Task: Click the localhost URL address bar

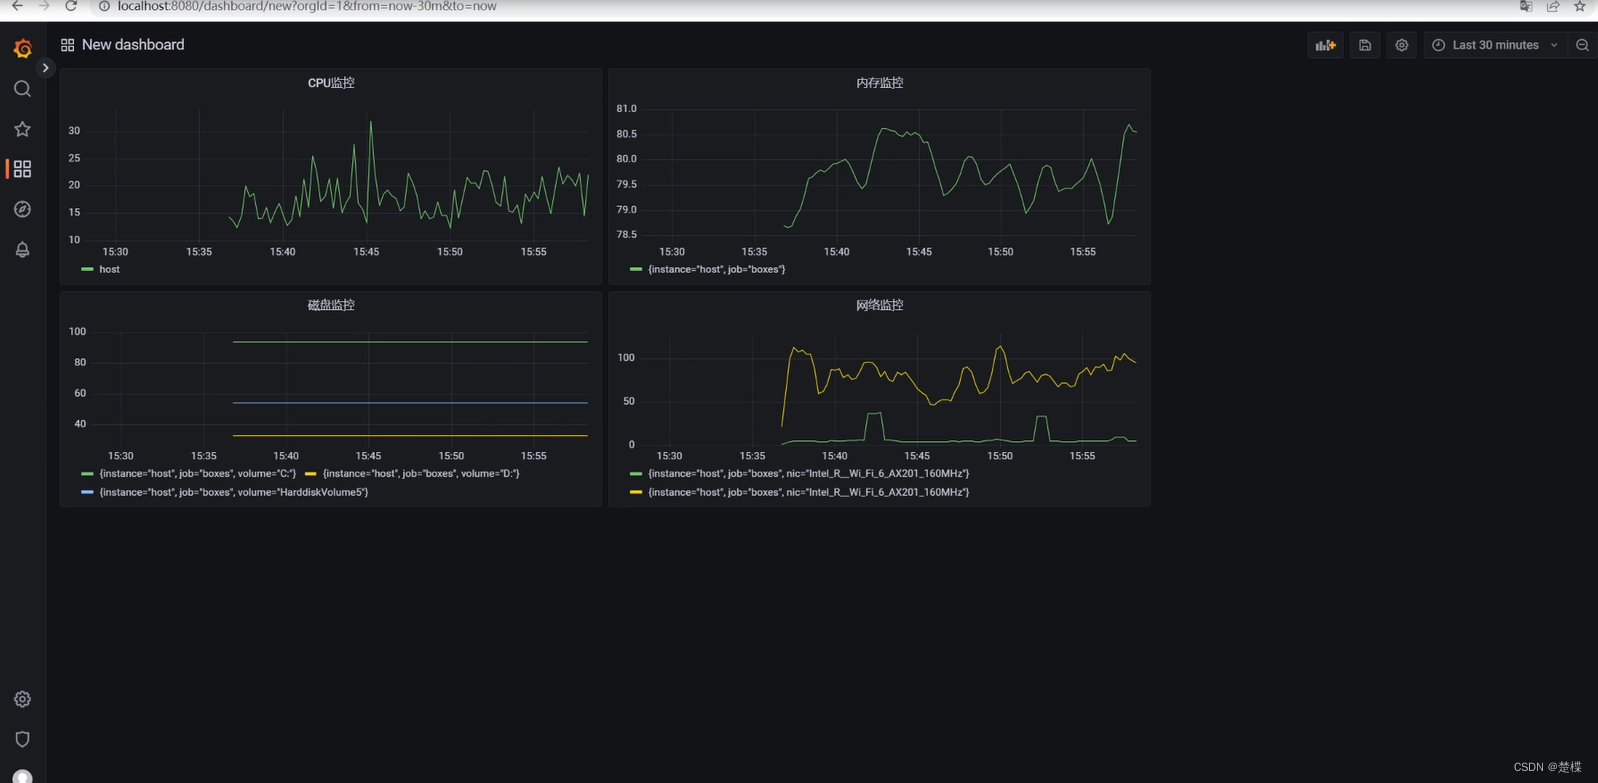Action: 307,6
